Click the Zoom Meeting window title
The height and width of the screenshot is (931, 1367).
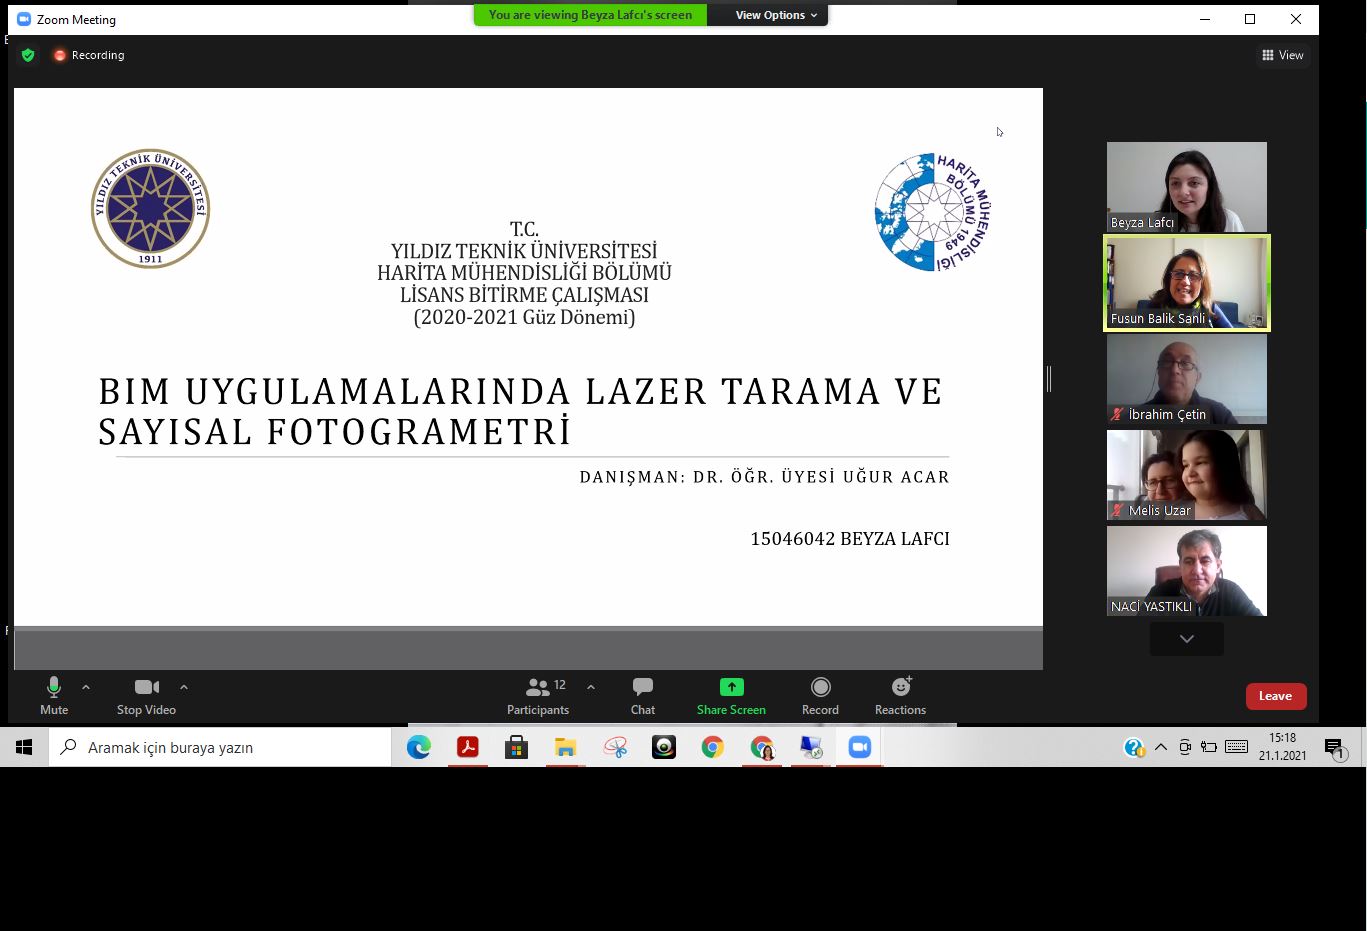[x=76, y=19]
